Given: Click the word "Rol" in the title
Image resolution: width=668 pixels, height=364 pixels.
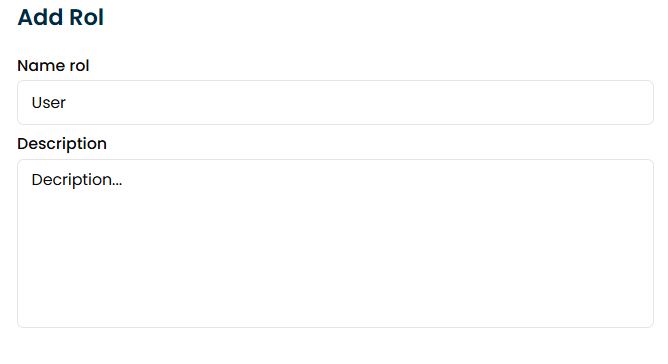Looking at the screenshot, I should [x=86, y=17].
